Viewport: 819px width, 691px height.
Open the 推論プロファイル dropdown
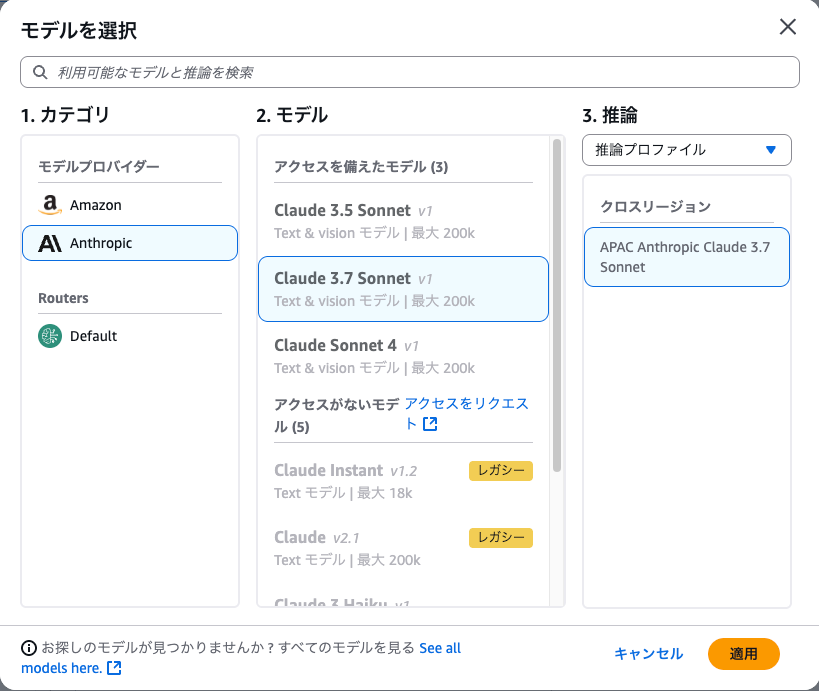click(687, 150)
